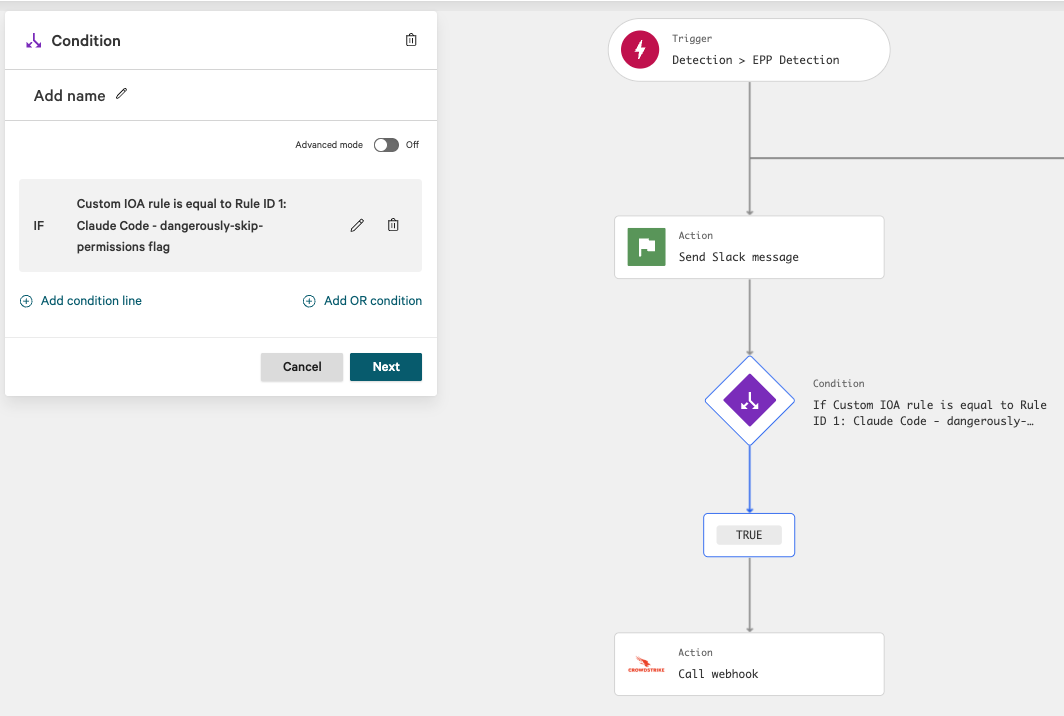This screenshot has height=716, width=1064.
Task: Select the green flag Send Slack message icon
Action: [646, 247]
